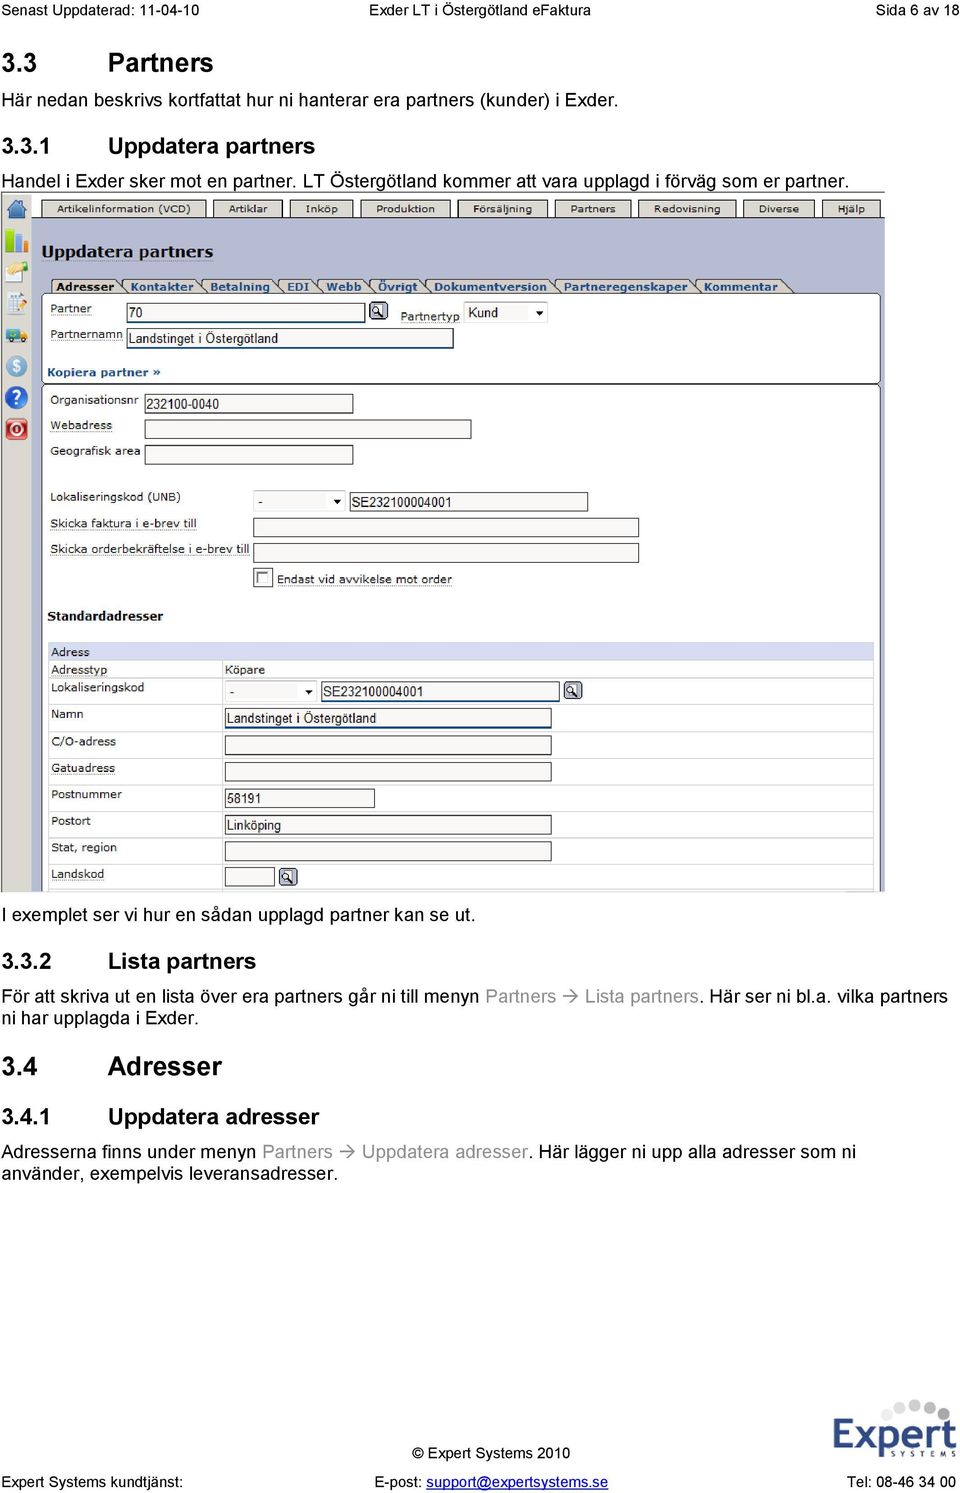Open the Artikelinformation (VCD) menu
Image resolution: width=960 pixels, height=1493 pixels.
coord(123,209)
